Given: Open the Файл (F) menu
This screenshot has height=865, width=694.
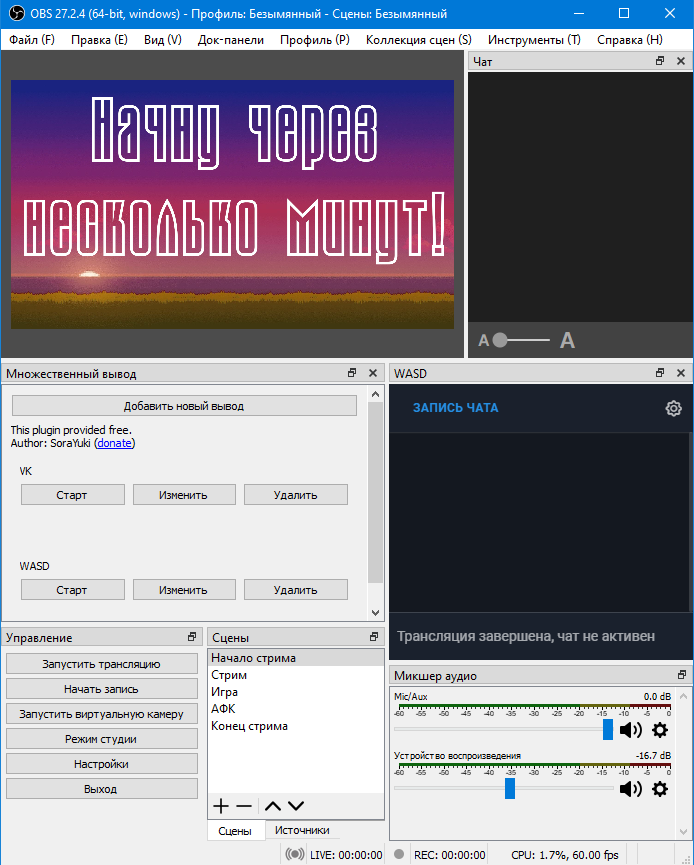Looking at the screenshot, I should [32, 40].
